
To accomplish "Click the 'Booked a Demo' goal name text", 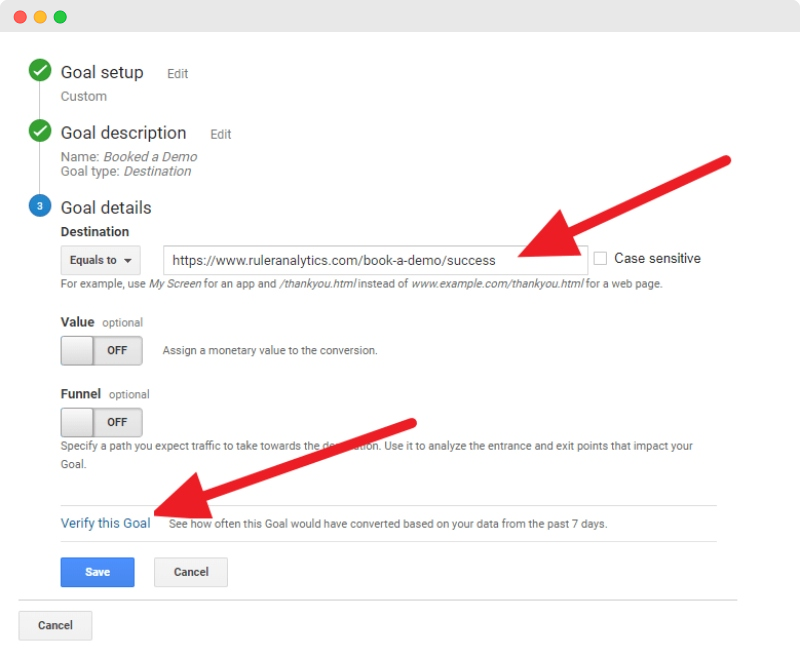I will 150,157.
